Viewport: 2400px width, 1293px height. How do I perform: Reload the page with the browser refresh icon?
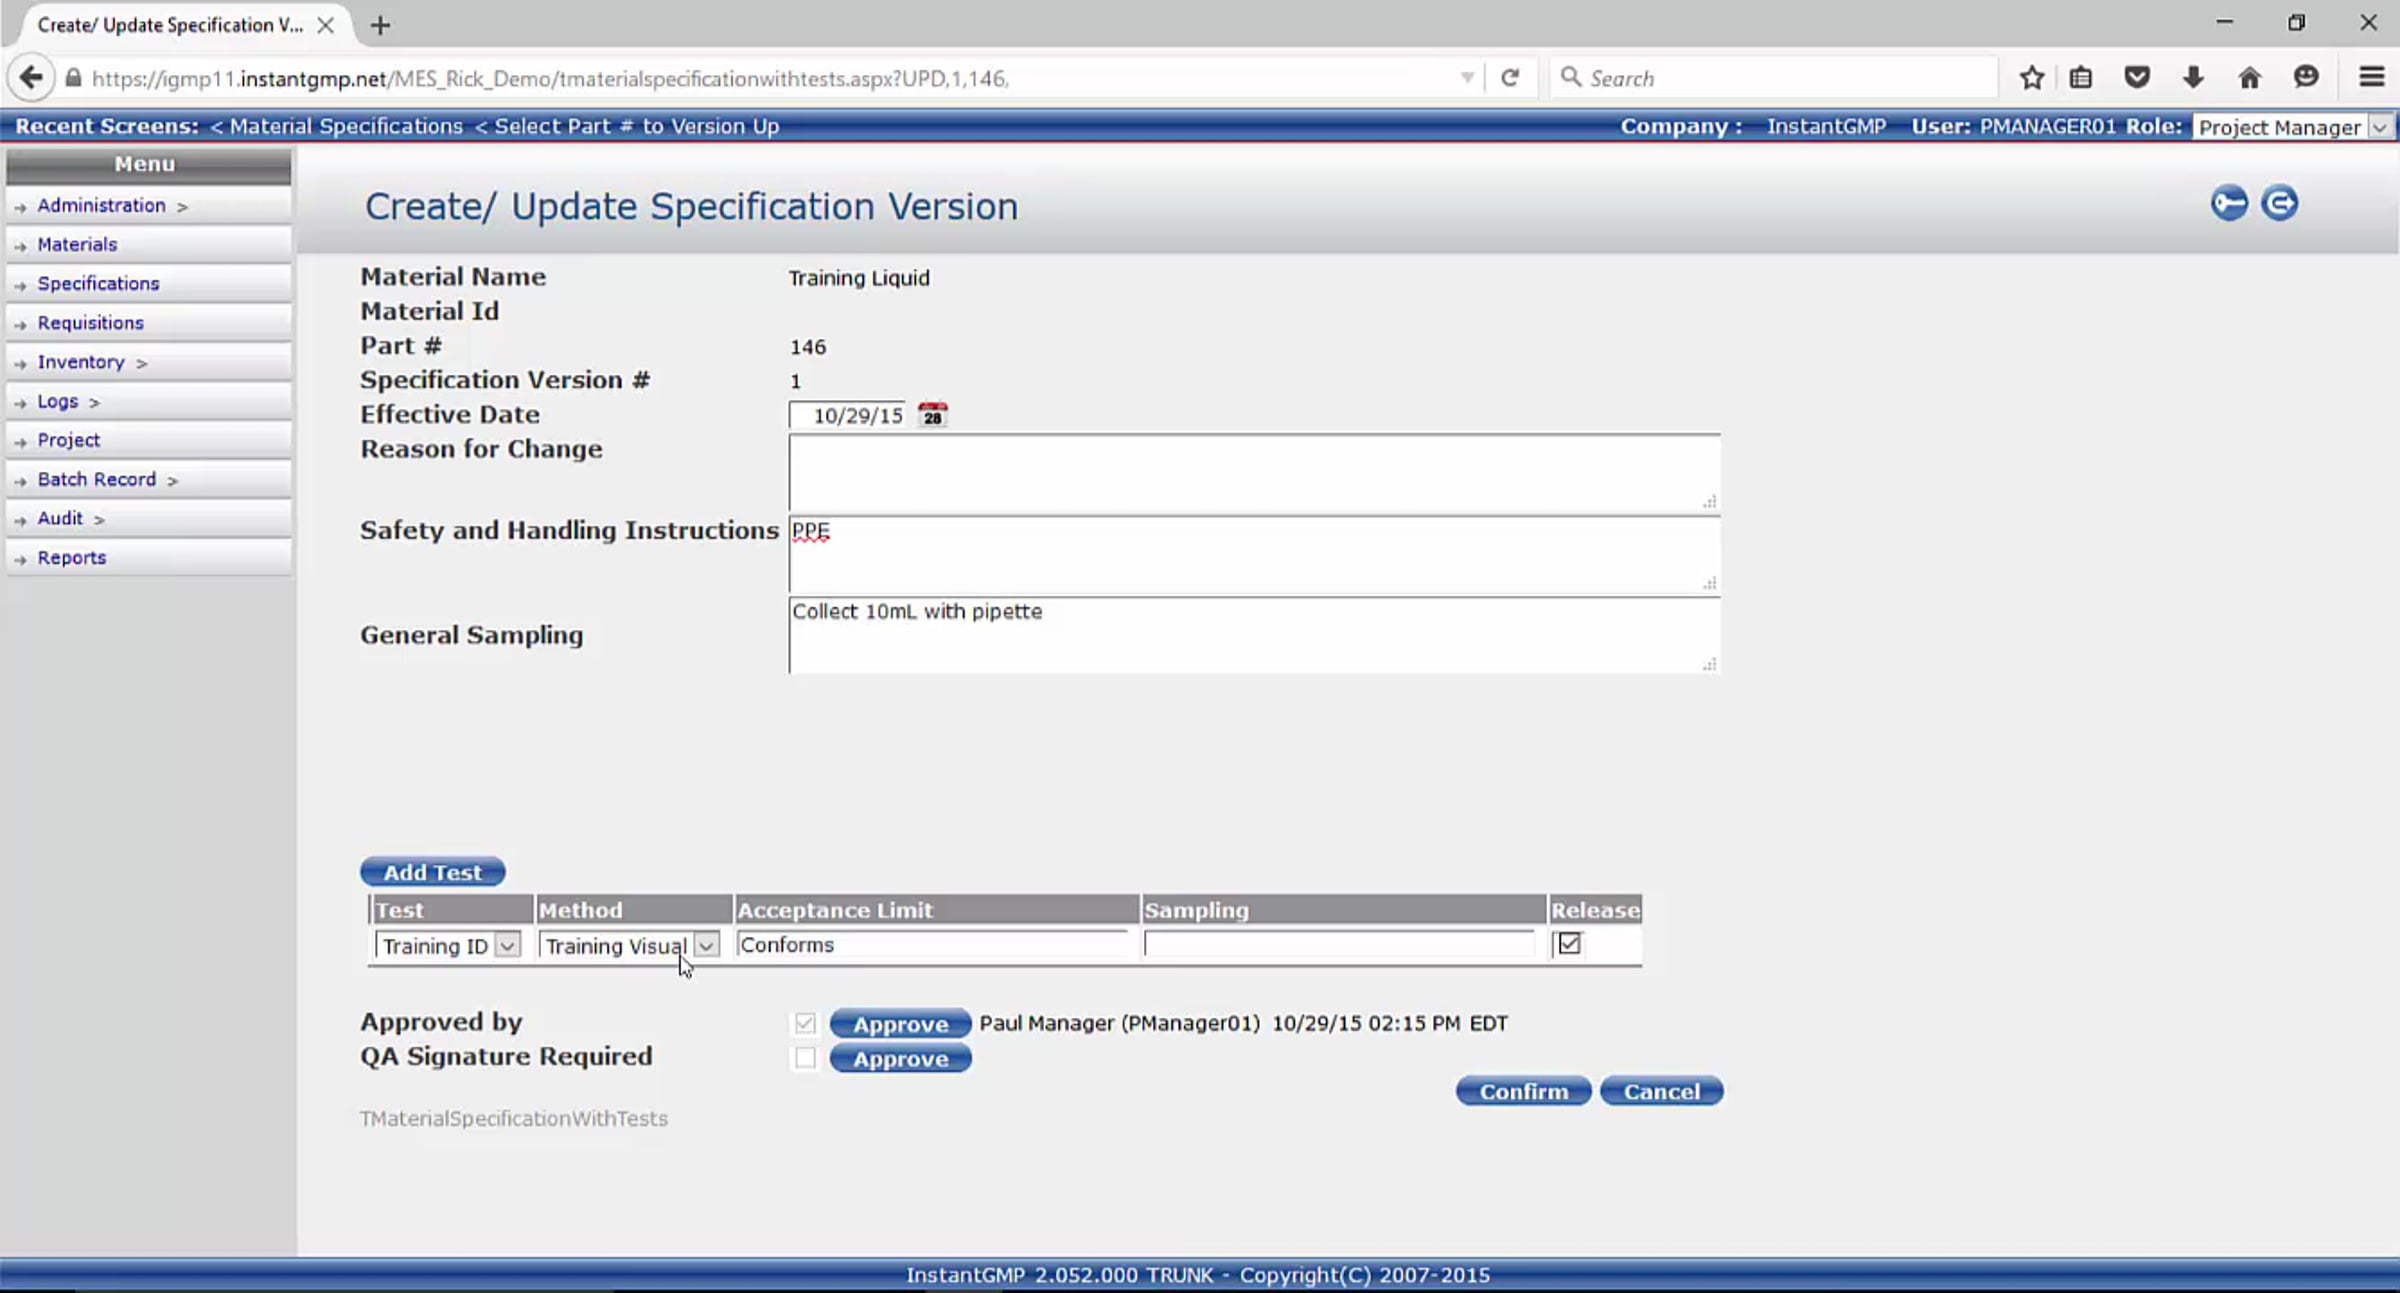(x=1510, y=78)
